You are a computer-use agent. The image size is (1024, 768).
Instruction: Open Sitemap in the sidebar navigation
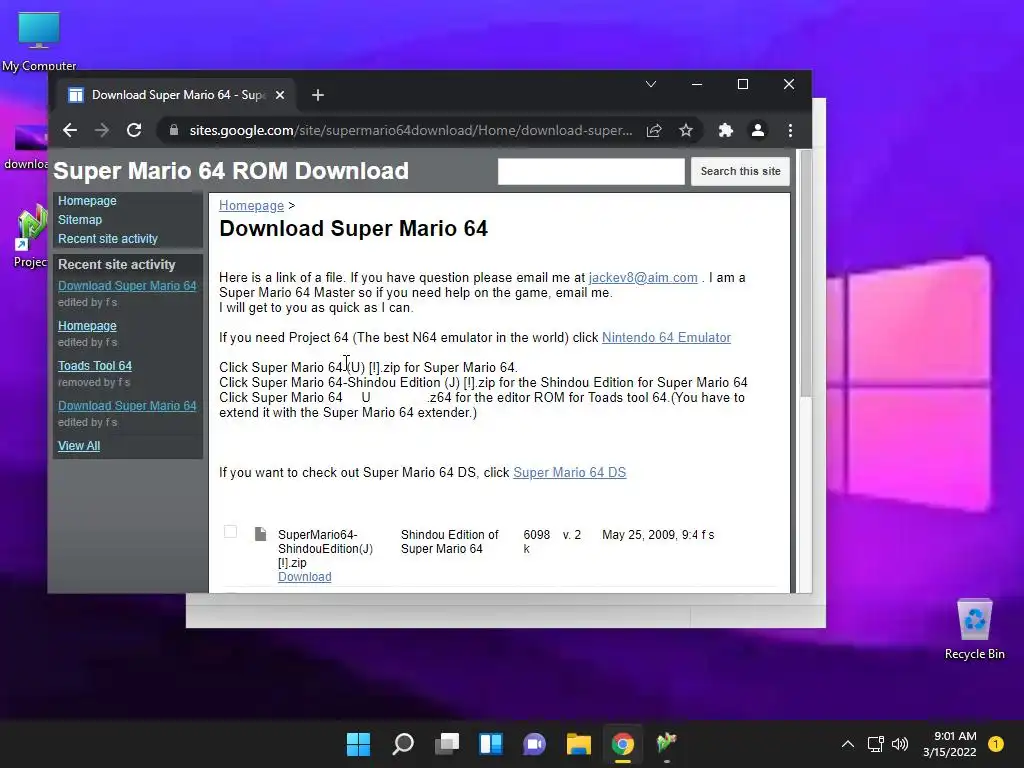tap(80, 219)
